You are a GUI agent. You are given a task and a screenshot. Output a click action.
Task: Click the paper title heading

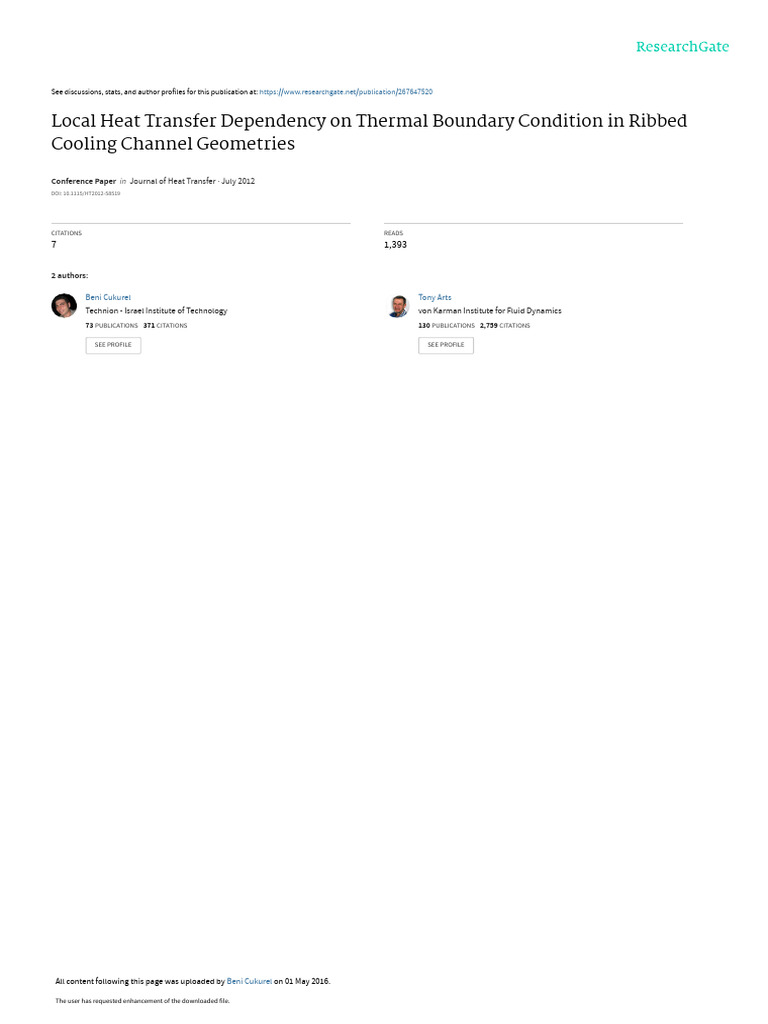click(369, 132)
